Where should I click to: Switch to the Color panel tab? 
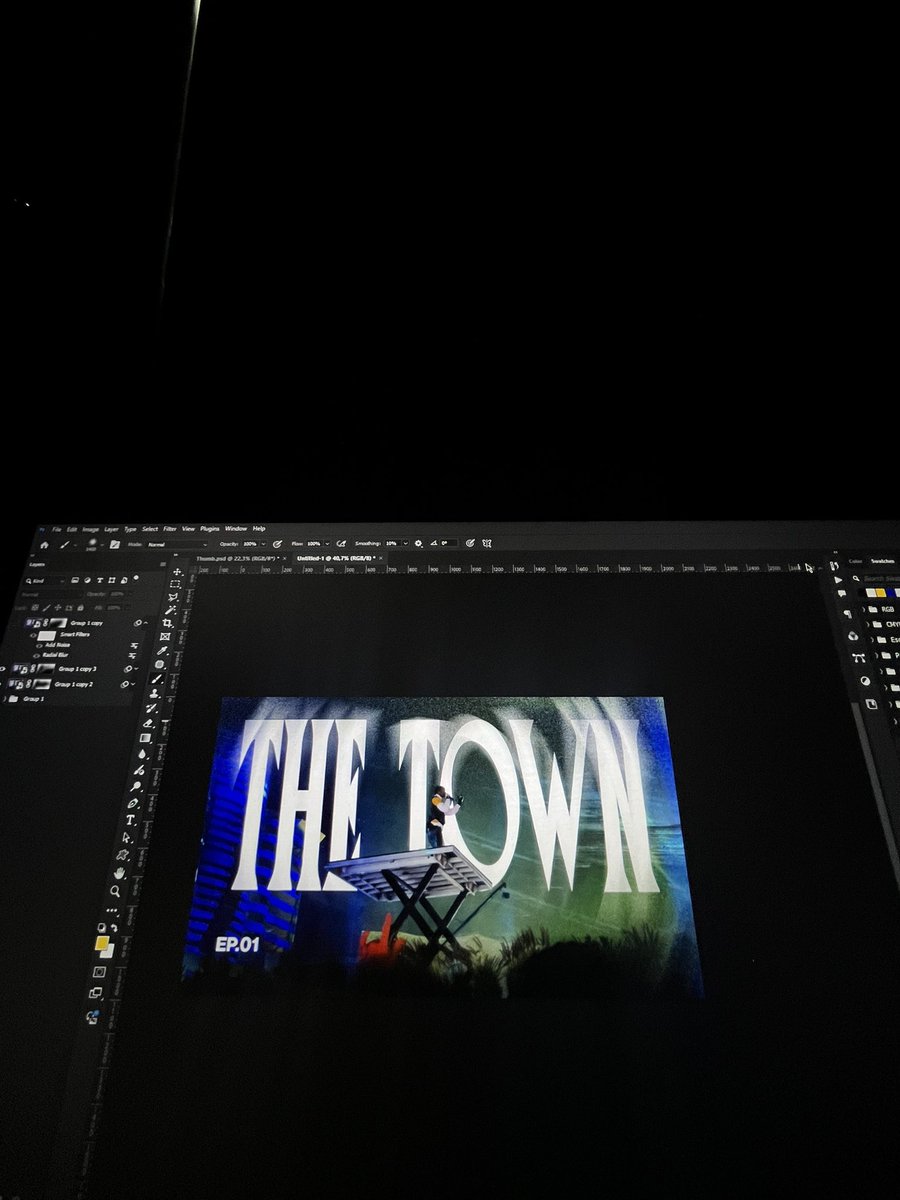(x=855, y=561)
